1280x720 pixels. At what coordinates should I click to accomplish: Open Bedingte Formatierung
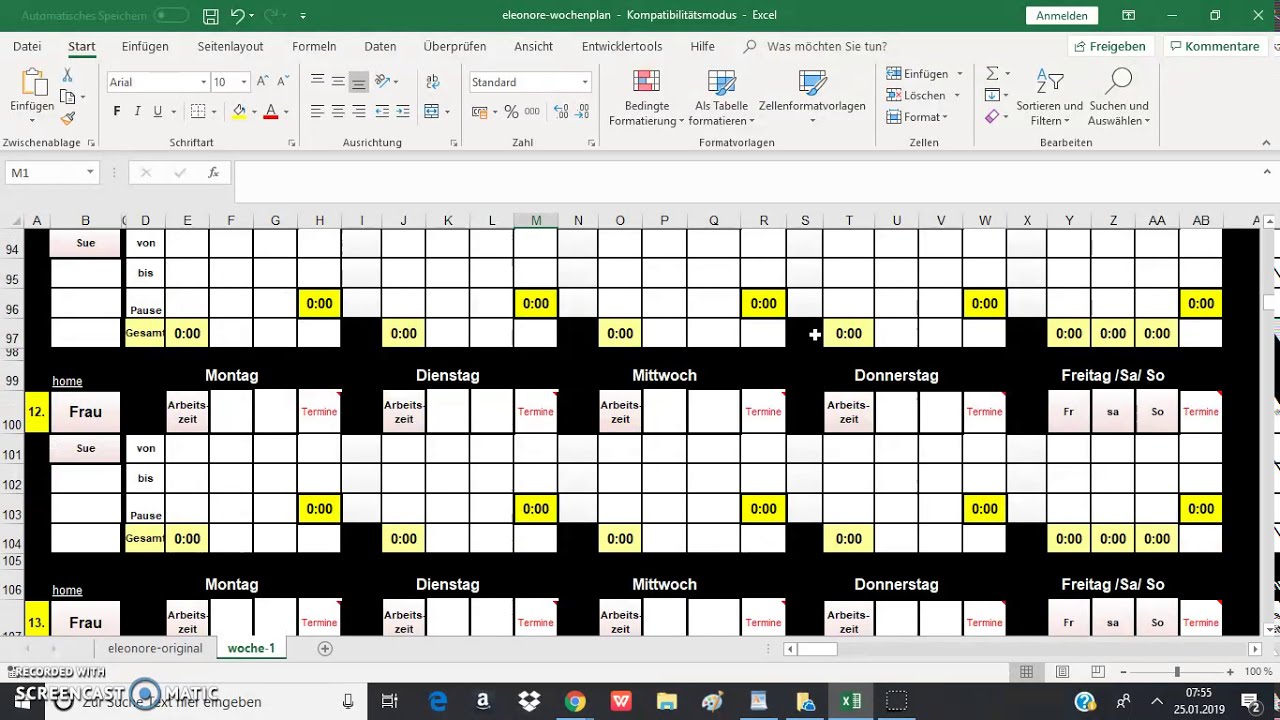coord(646,98)
